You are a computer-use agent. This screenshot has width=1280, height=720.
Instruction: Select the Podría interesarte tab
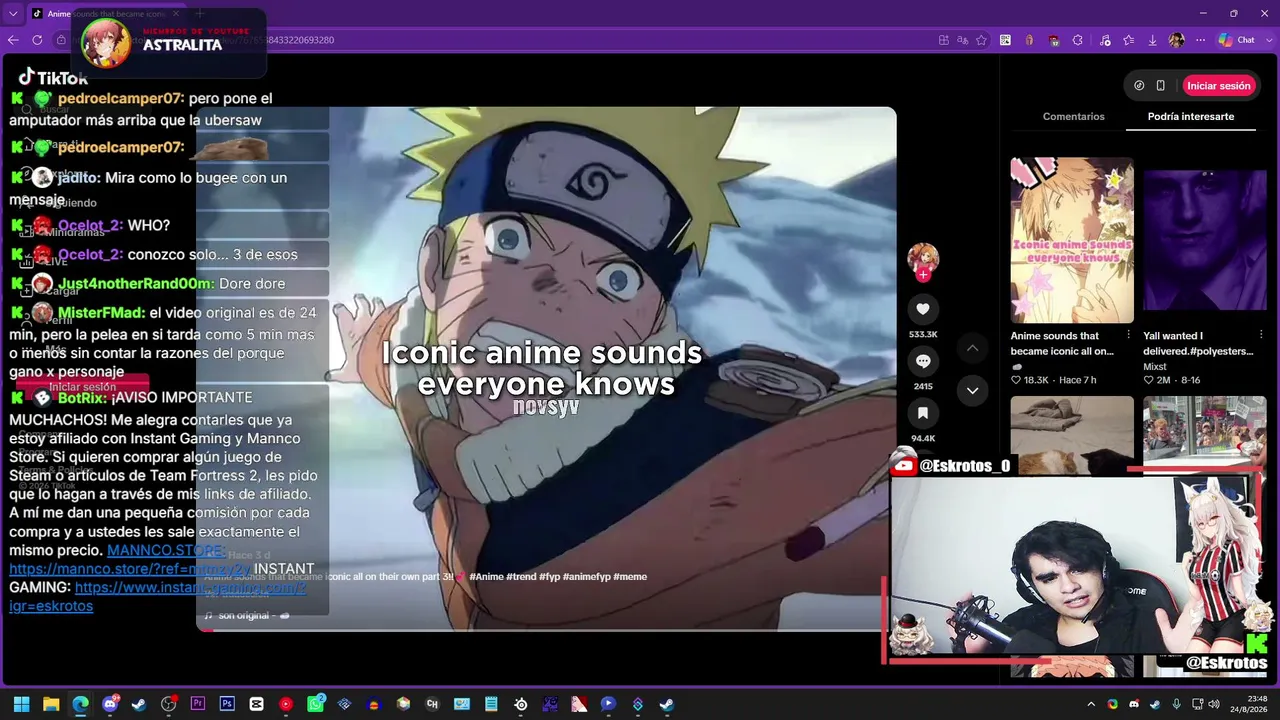1191,117
